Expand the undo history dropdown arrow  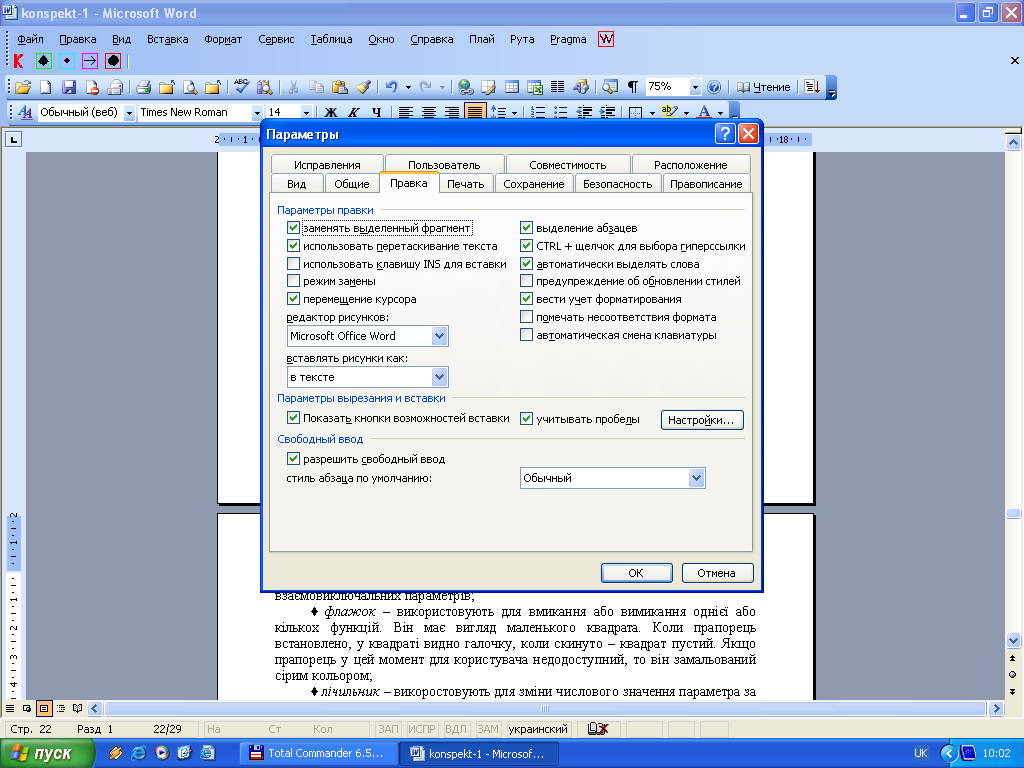408,87
